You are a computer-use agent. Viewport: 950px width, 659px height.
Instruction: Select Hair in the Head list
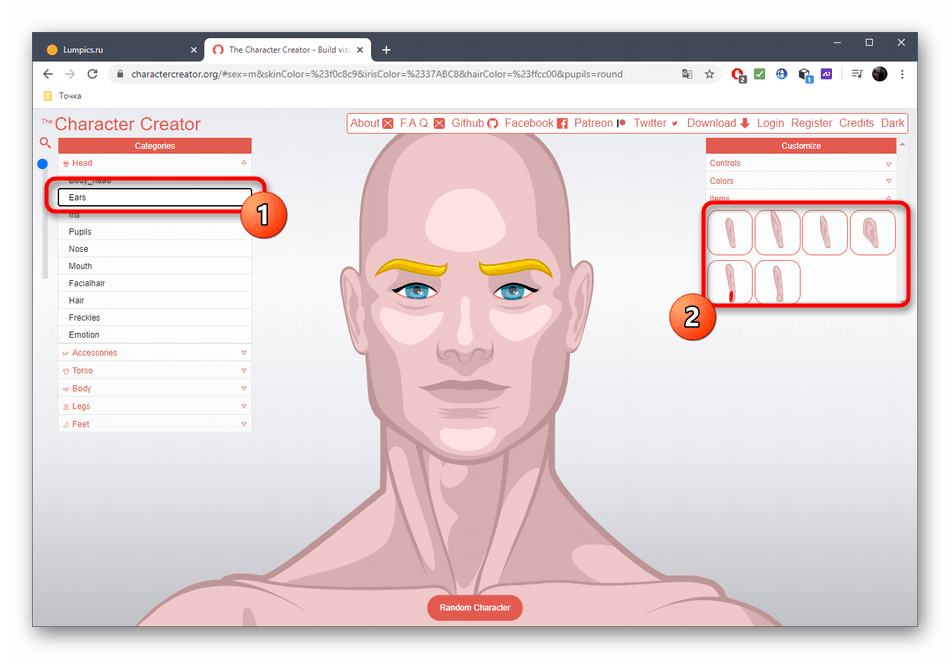point(77,300)
